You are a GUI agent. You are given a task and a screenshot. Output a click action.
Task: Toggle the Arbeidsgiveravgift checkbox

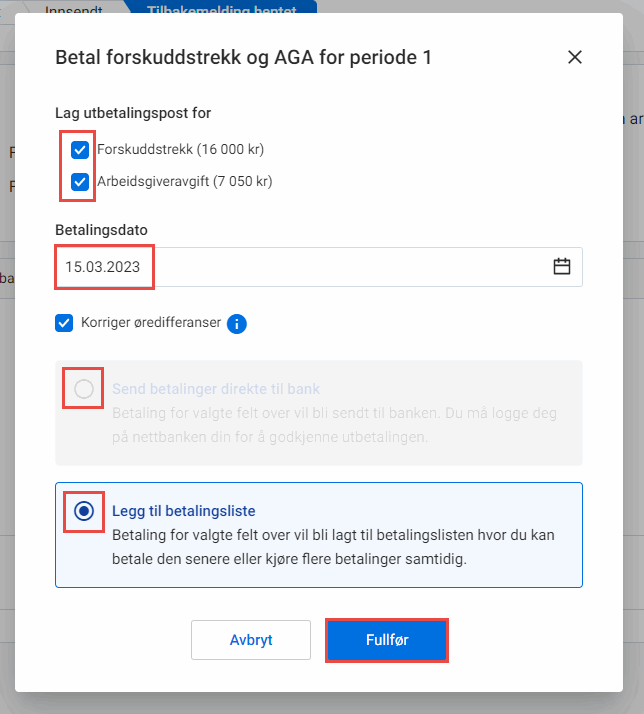coord(80,182)
